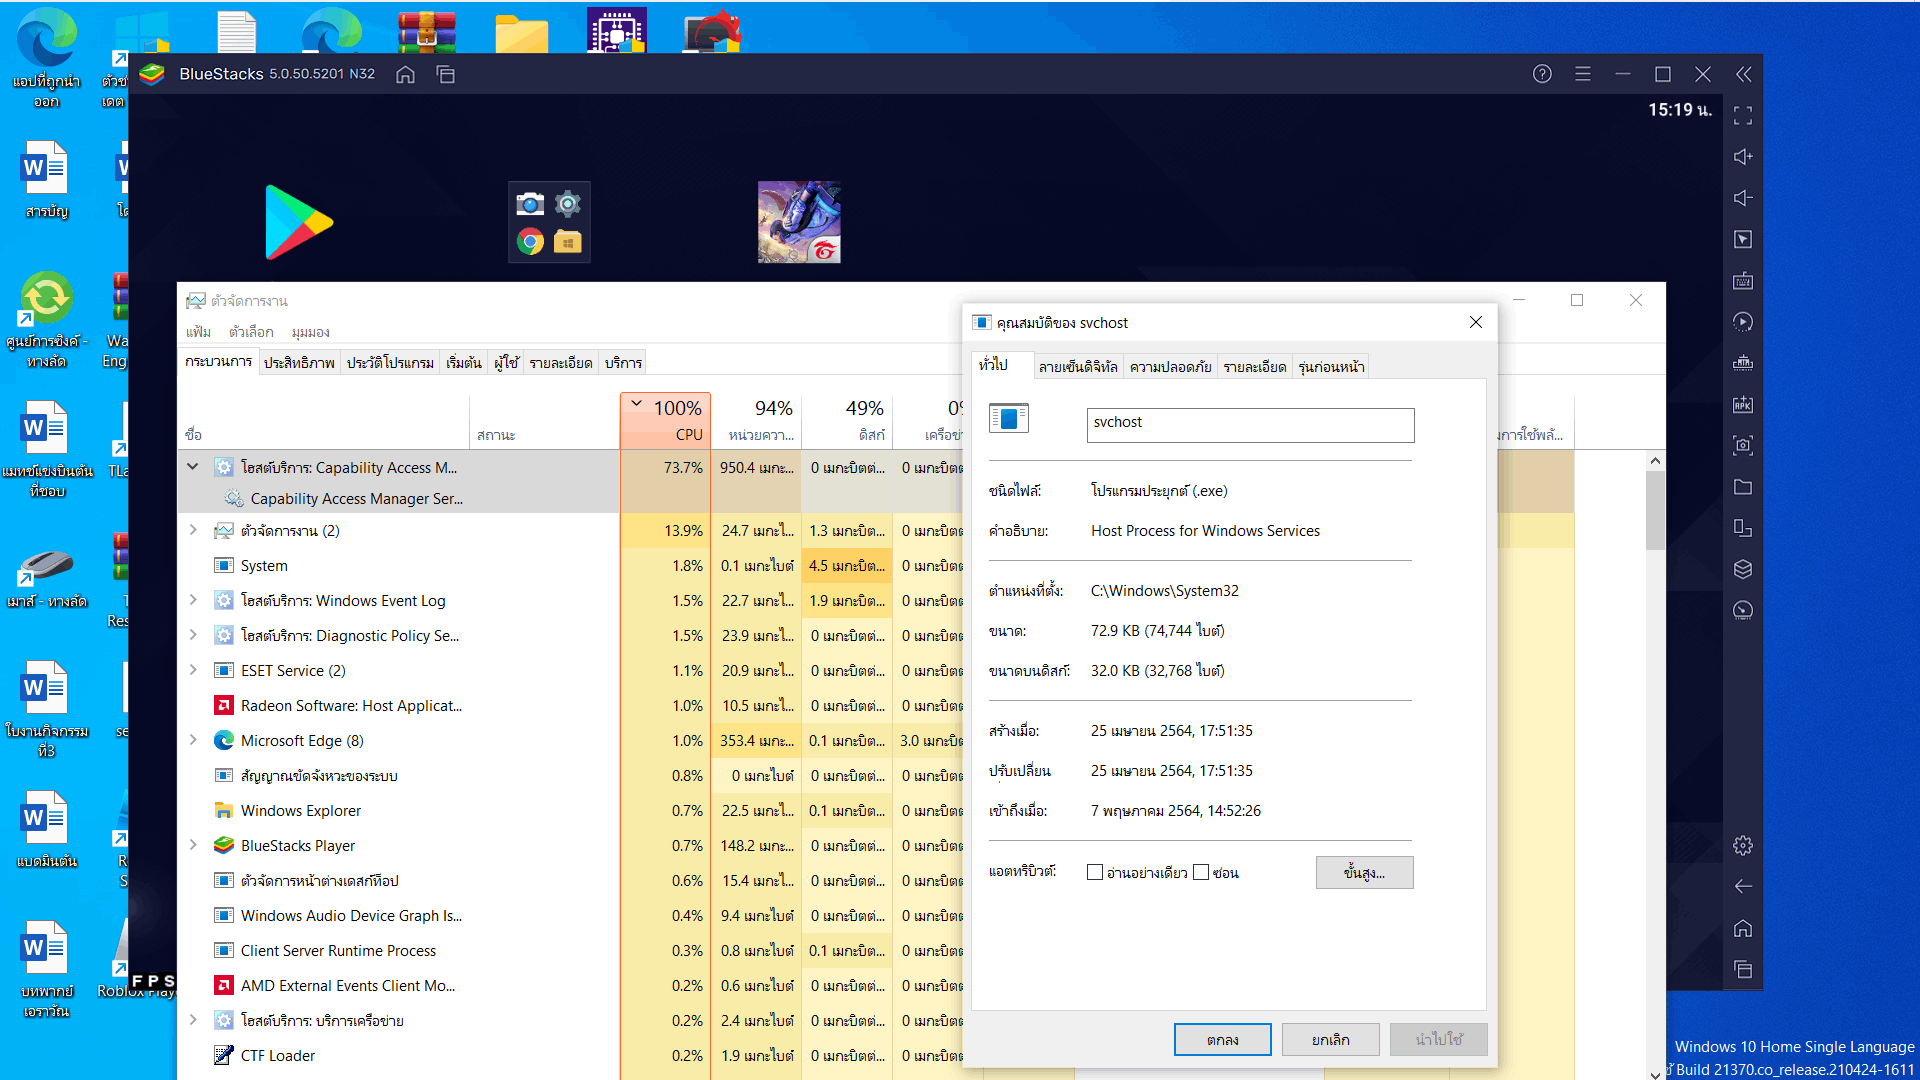Collapse the Capability Access Manager service host row
1920x1080 pixels.
[193, 467]
